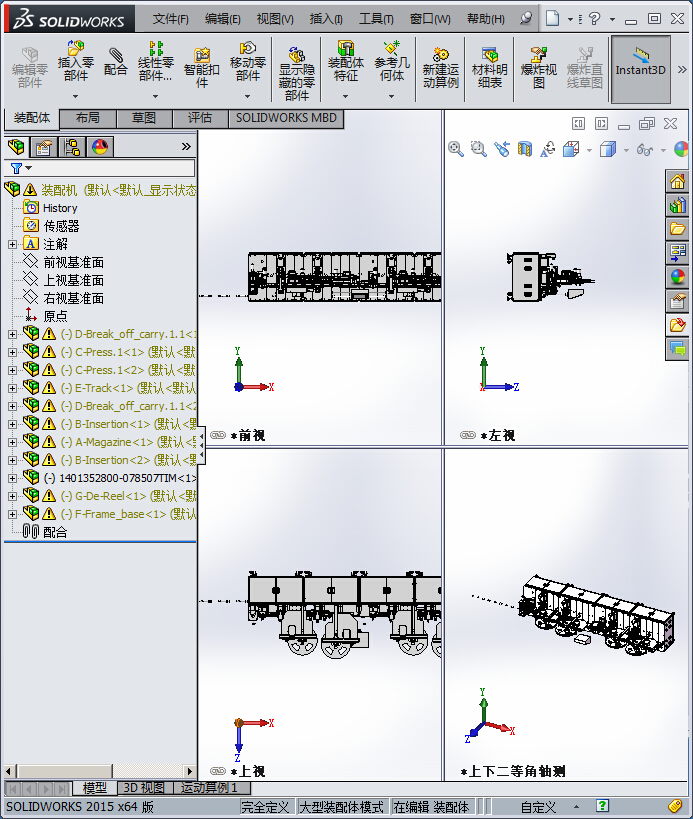
Task: Click 显示隐藏的零部件 show hidden components
Action: click(x=297, y=74)
